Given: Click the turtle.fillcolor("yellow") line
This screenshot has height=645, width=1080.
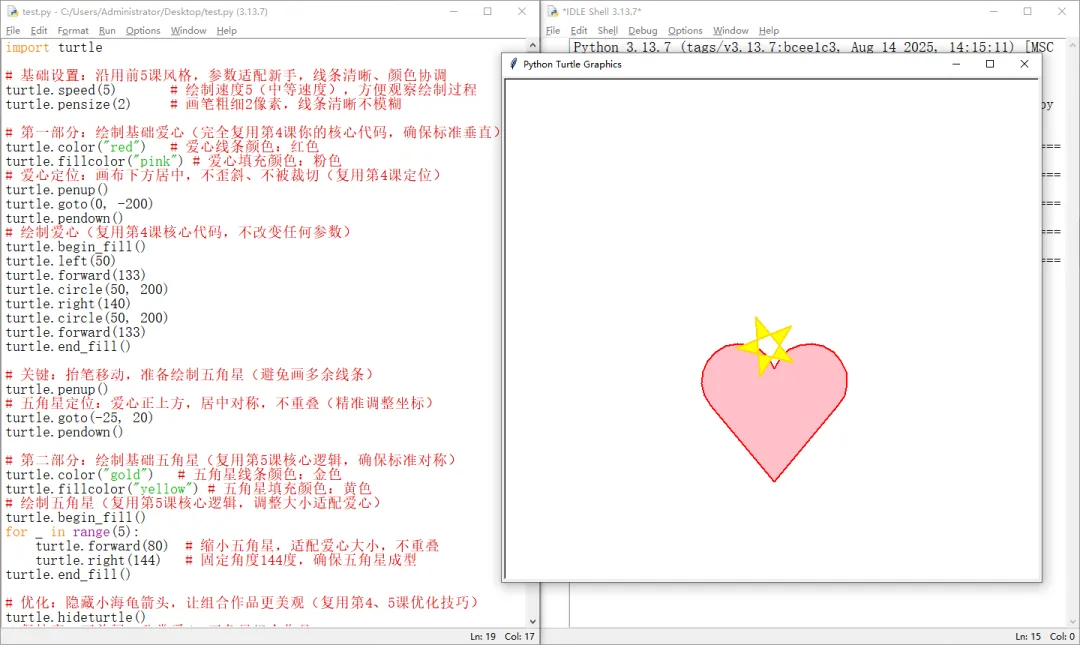Looking at the screenshot, I should 102,489.
